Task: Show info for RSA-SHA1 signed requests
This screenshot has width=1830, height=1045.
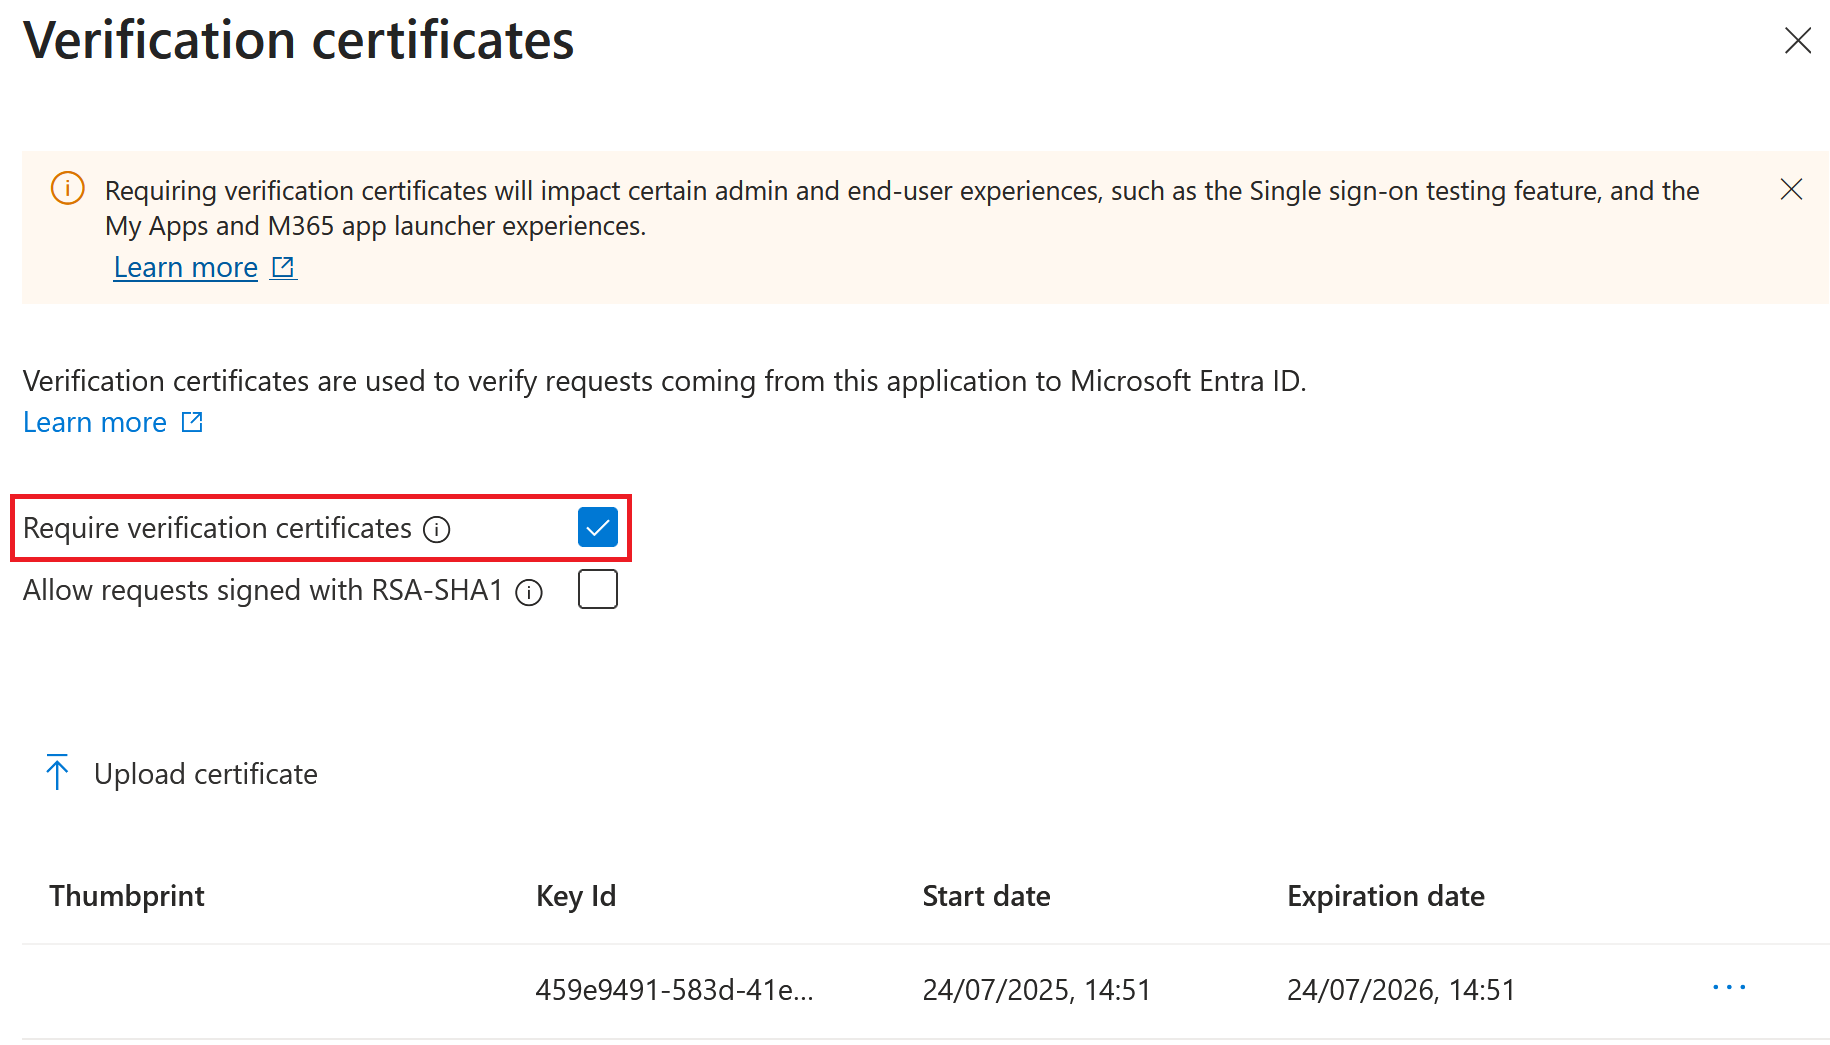Action: pyautogui.click(x=529, y=593)
